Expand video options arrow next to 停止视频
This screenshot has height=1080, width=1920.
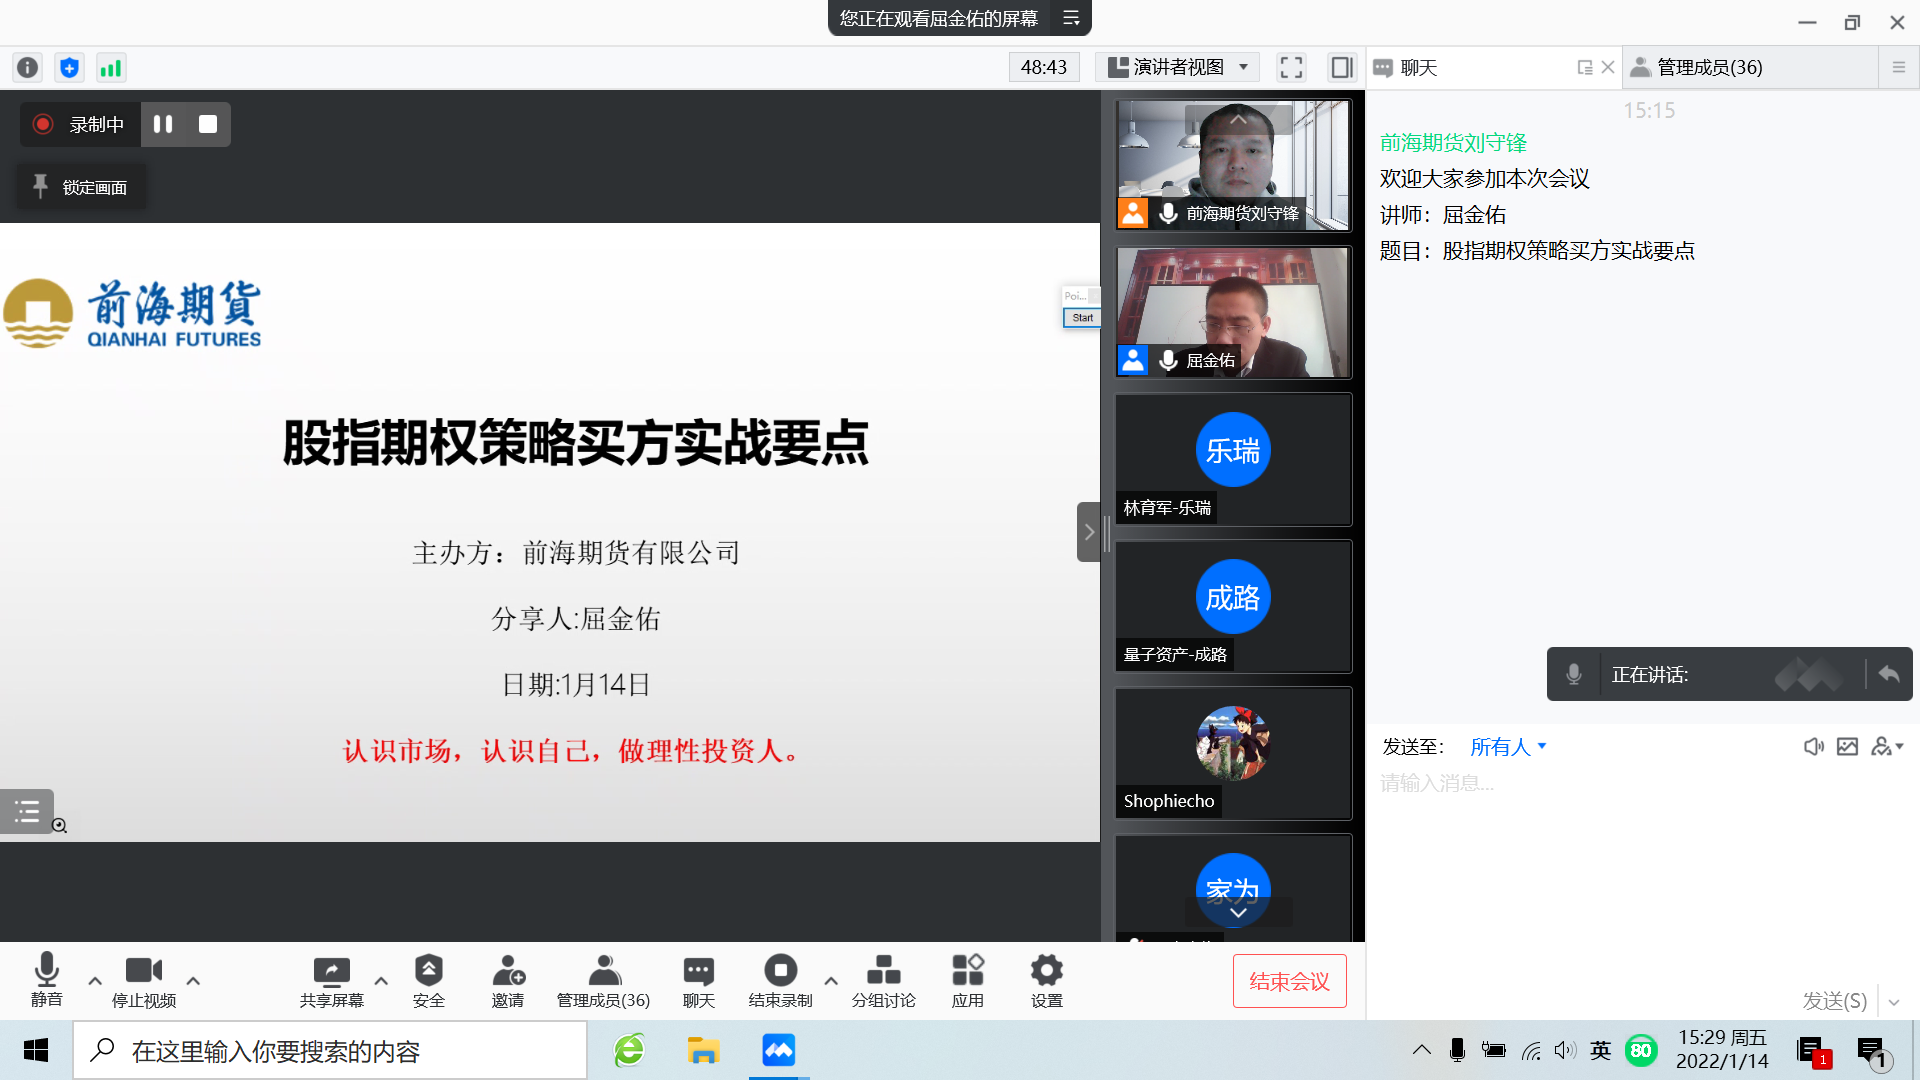193,981
